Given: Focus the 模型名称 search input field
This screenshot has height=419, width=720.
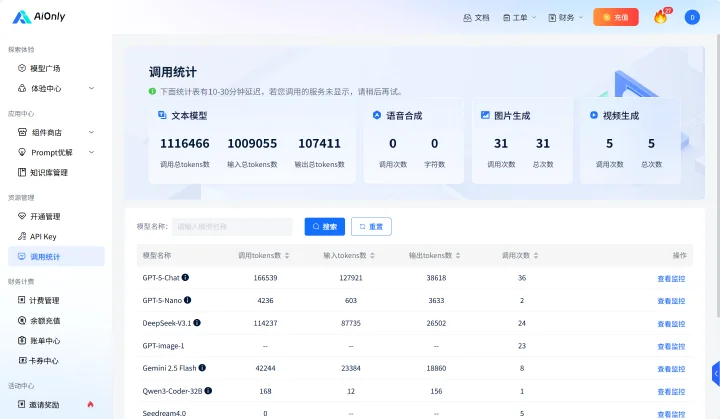Looking at the screenshot, I should click(x=232, y=226).
